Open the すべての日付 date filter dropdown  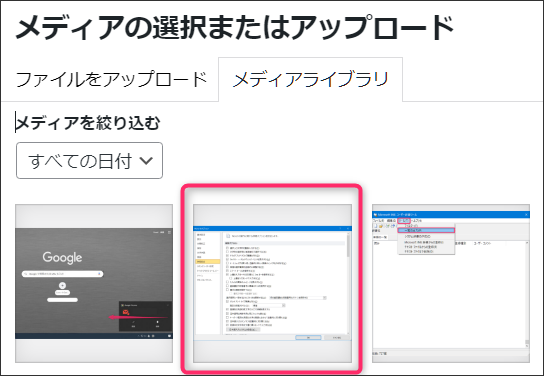coord(89,161)
